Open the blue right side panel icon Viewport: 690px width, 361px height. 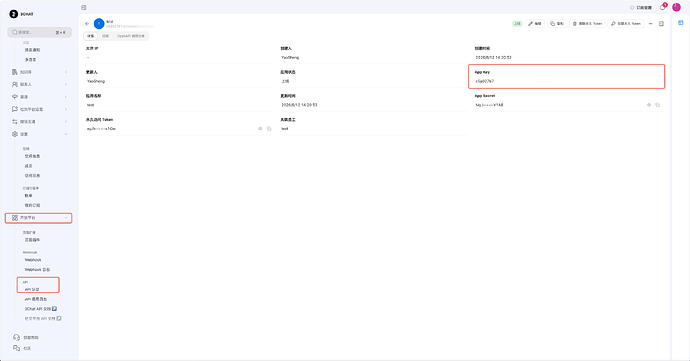[680, 22]
